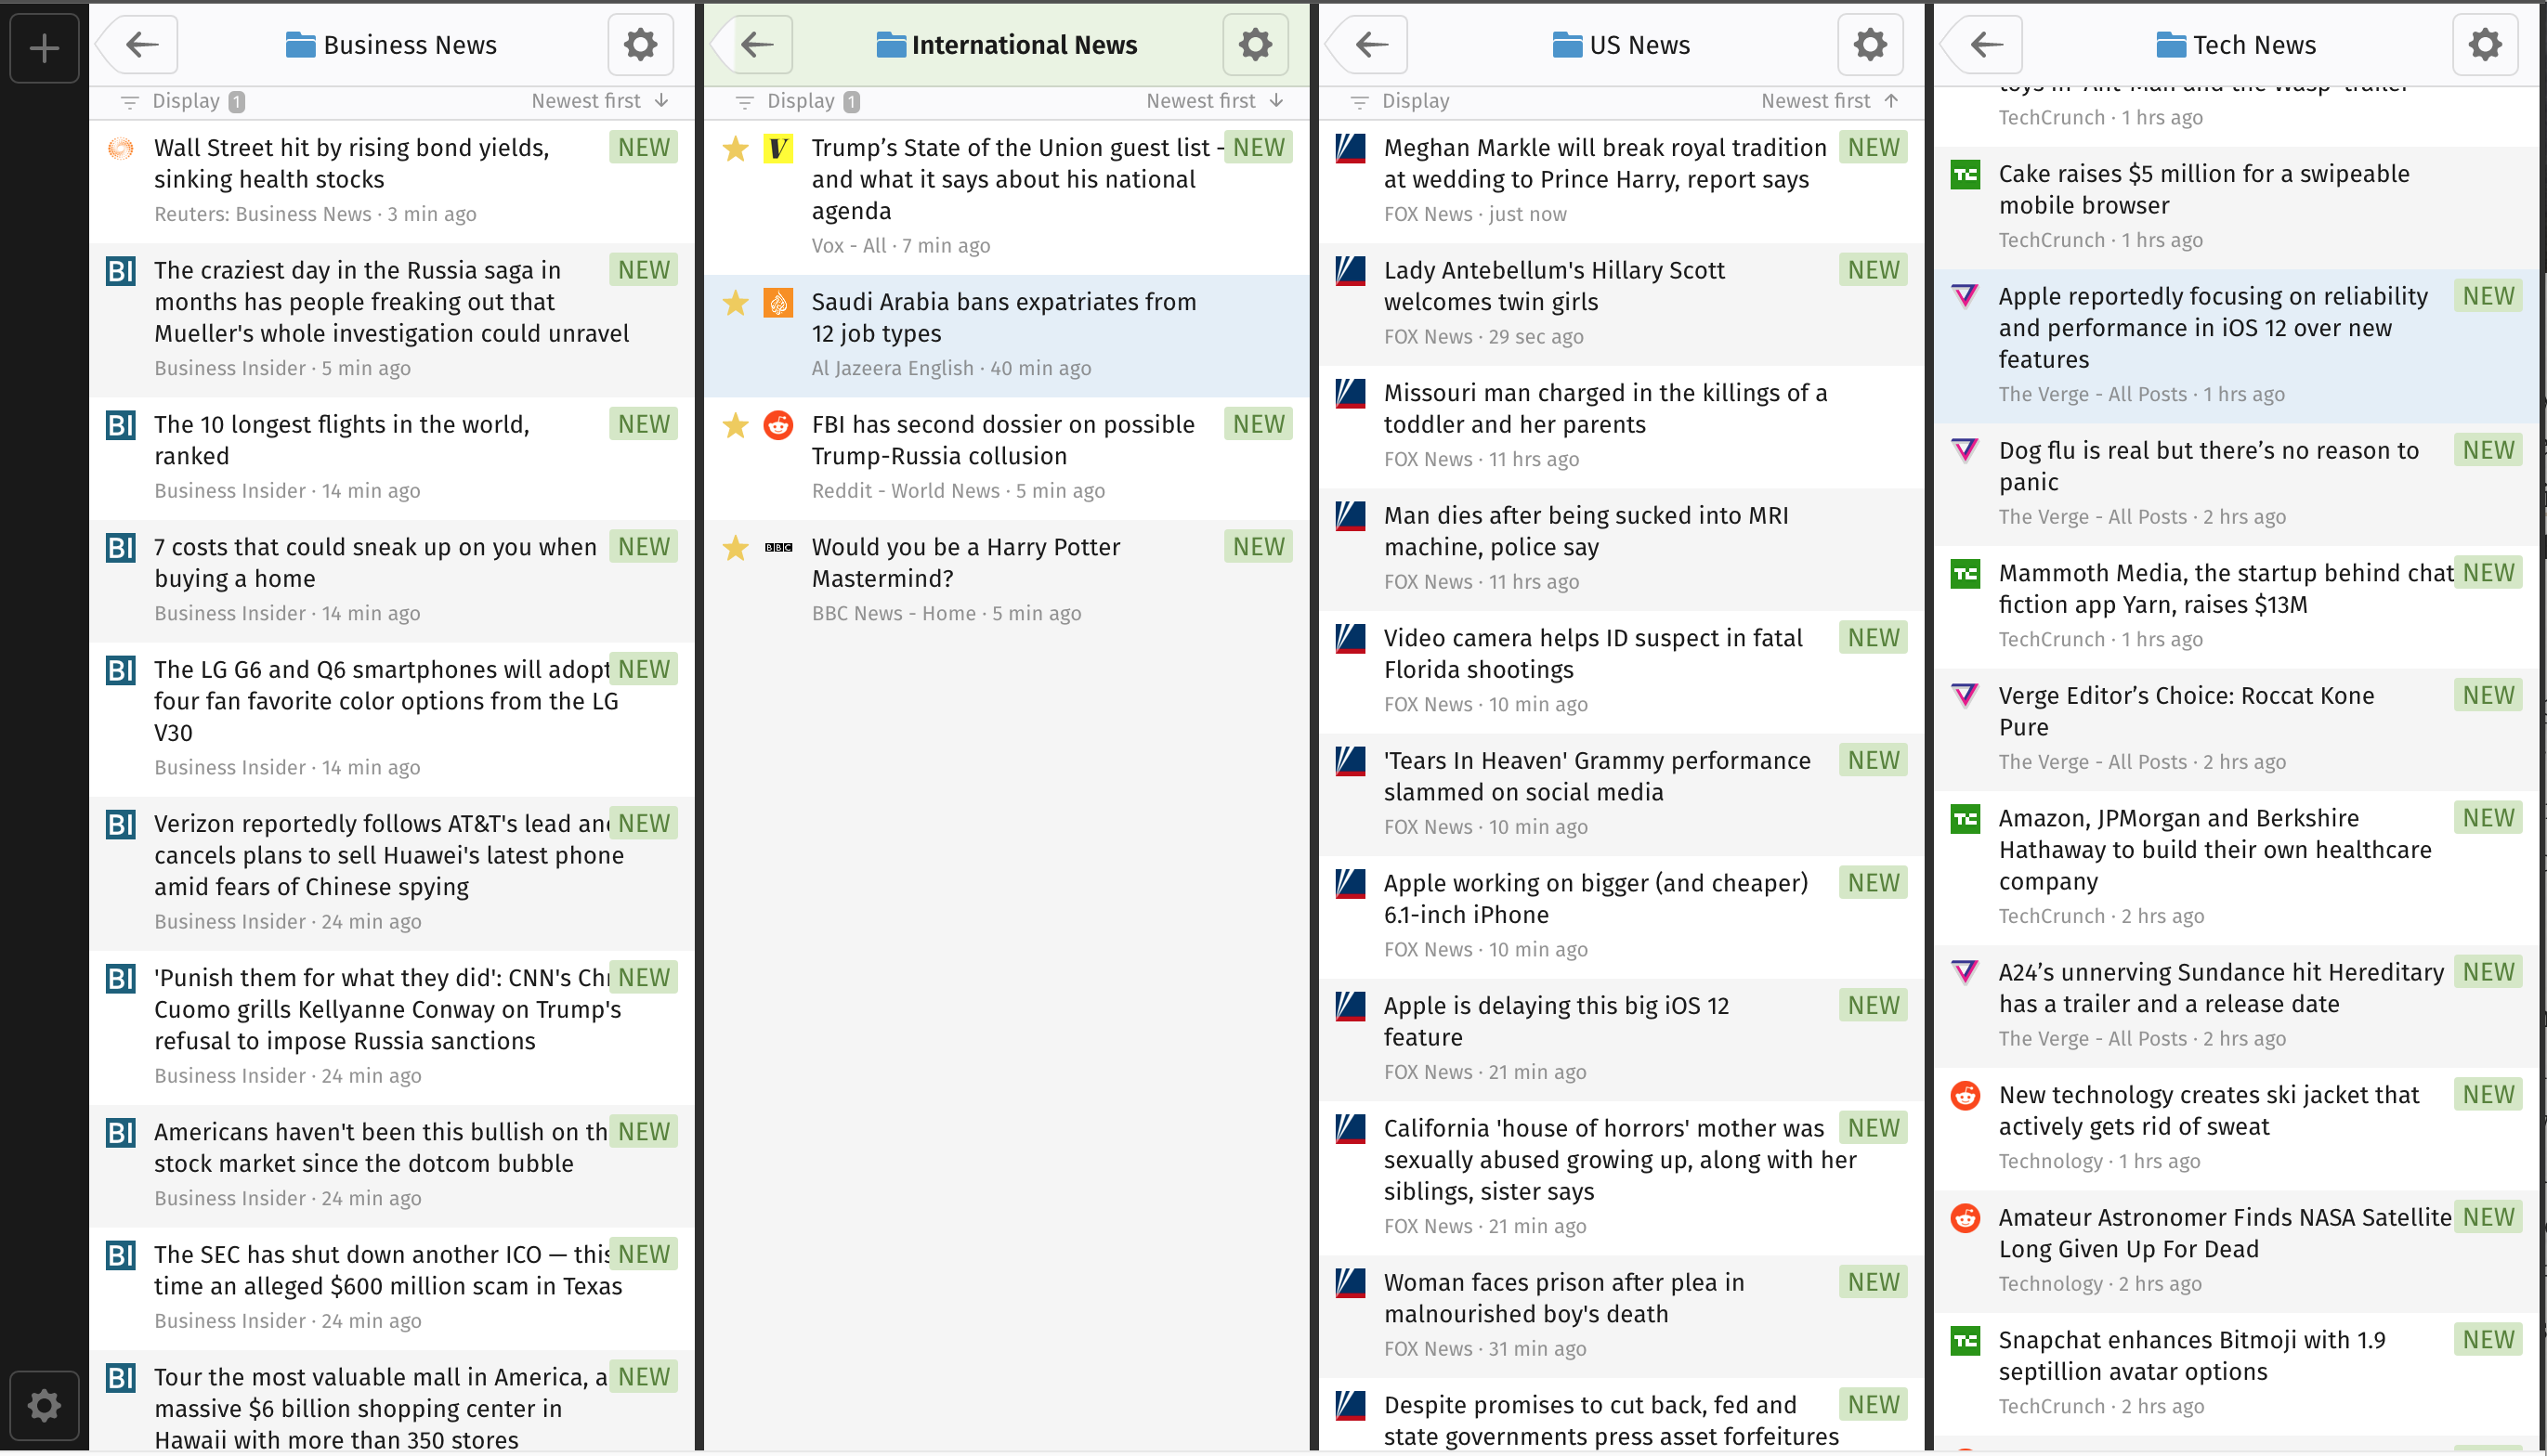Open Apple is delaying iOS 12 feature article
2547x1456 pixels.
tap(1622, 1039)
